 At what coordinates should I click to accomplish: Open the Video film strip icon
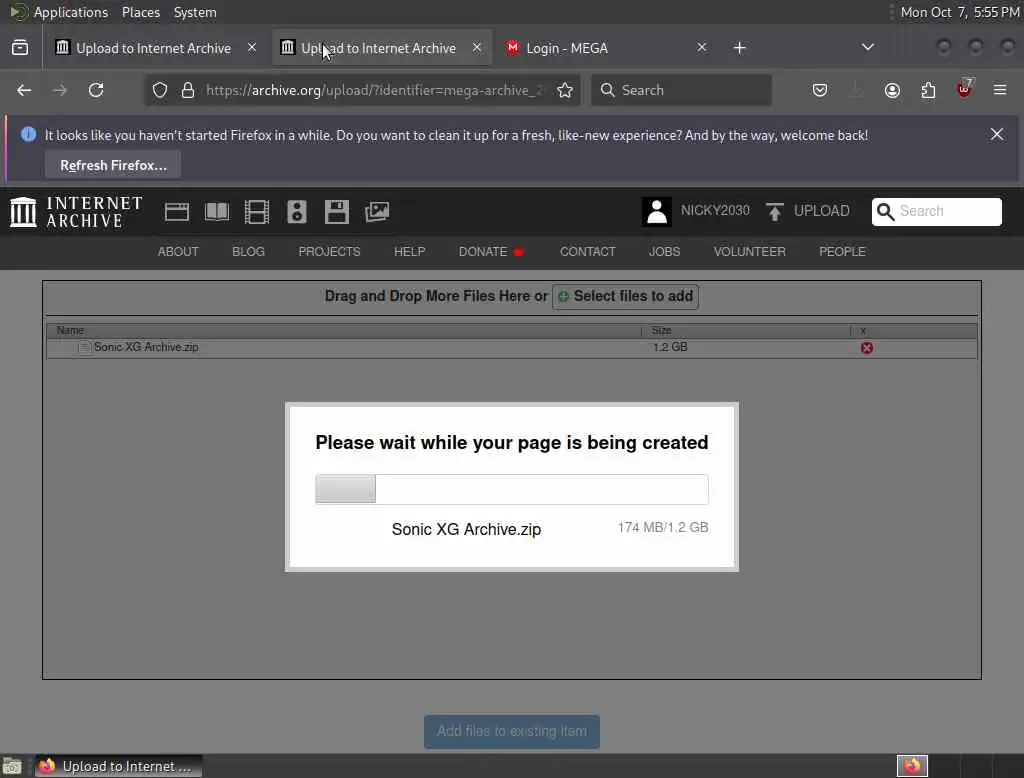[x=257, y=212]
